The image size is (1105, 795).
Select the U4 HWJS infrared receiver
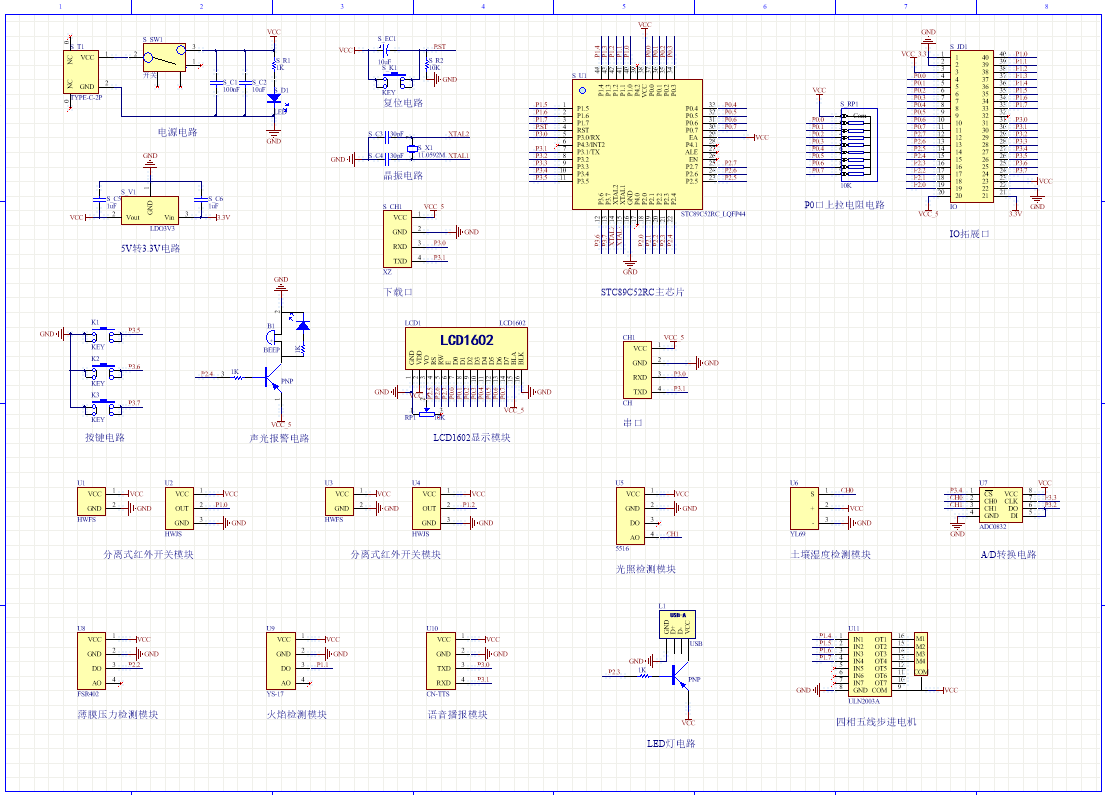pyautogui.click(x=427, y=508)
